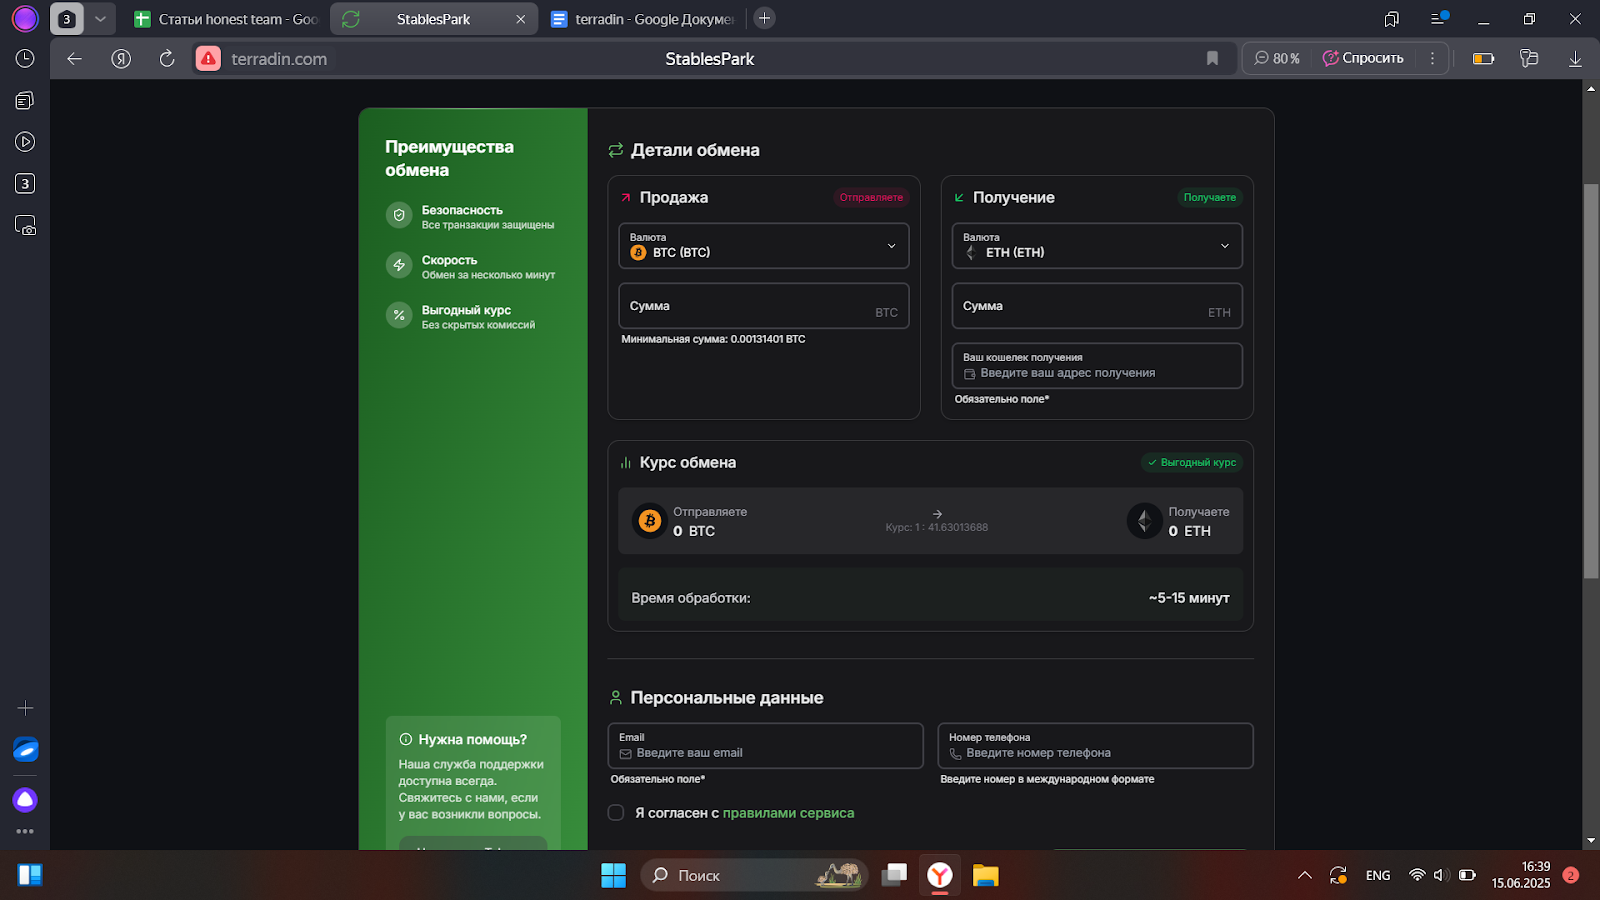This screenshot has width=1600, height=900.
Task: Open sidebar more options three dots
Action: 25,831
